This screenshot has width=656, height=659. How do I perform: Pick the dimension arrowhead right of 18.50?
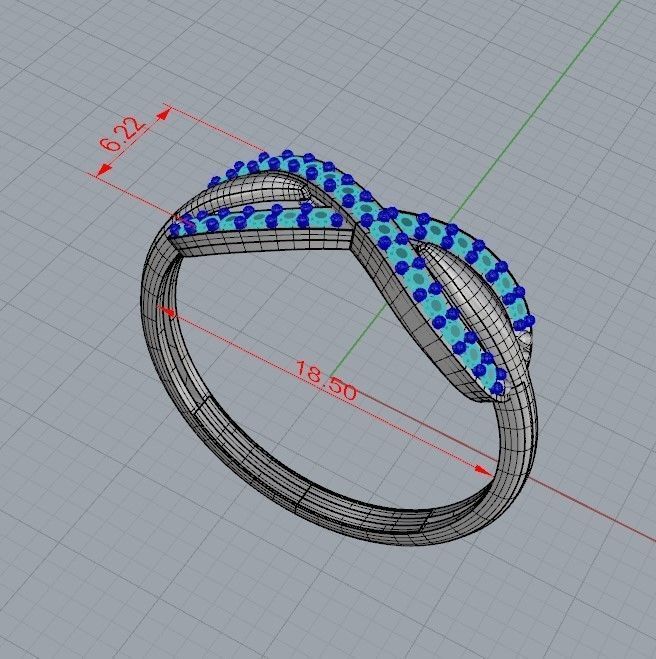(x=483, y=470)
